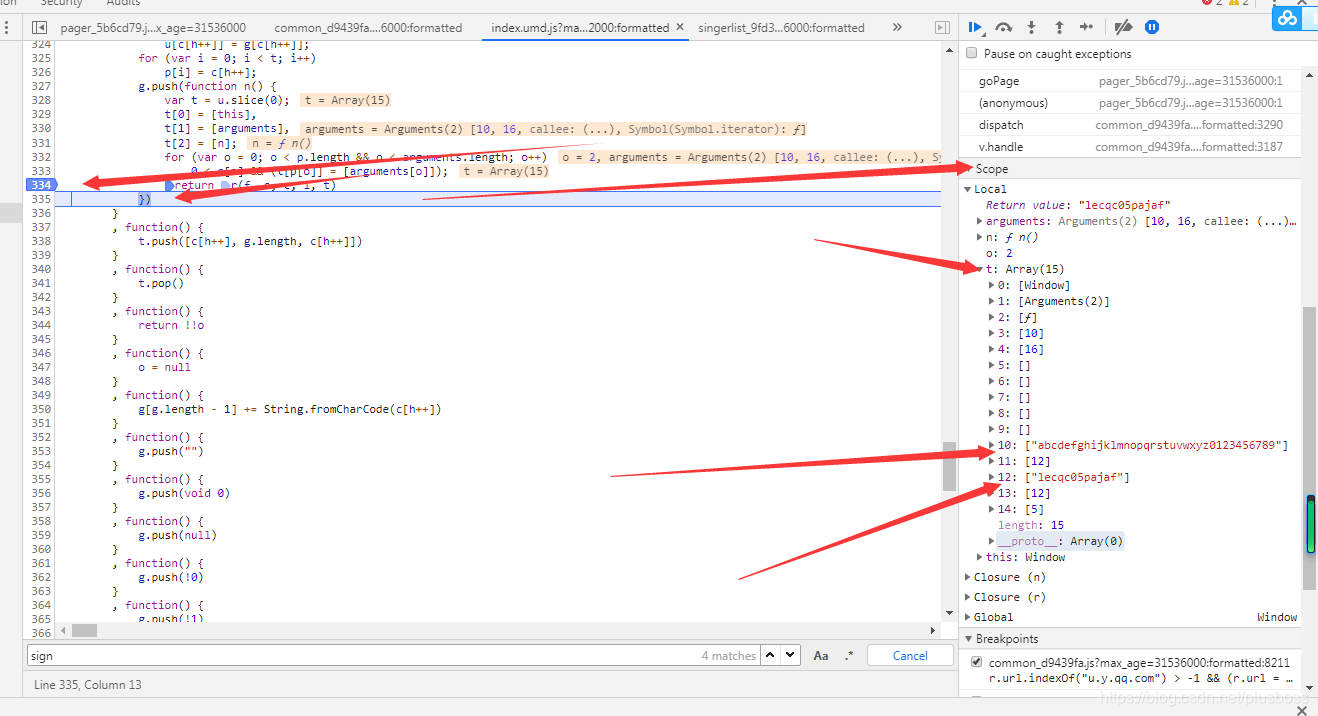Screen dimensions: 1318x716
Task: Click the length: 15 property
Action: pyautogui.click(x=1030, y=525)
